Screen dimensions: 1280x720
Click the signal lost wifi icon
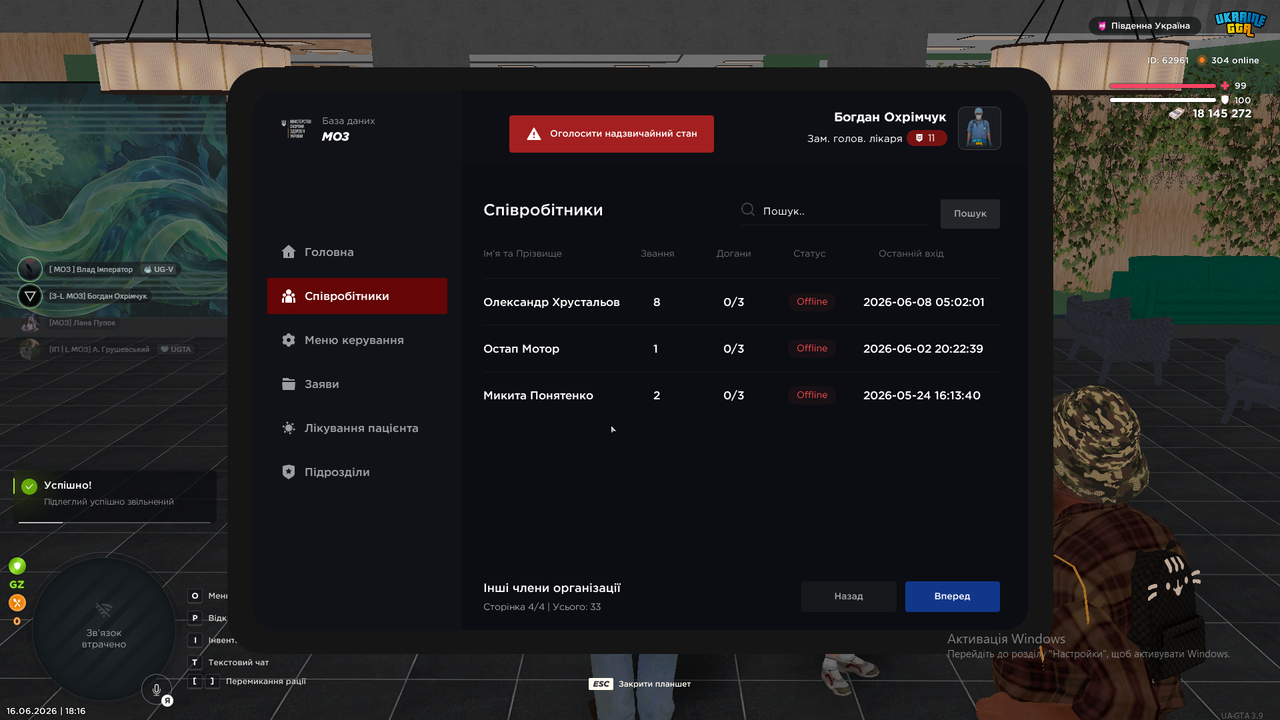point(103,610)
